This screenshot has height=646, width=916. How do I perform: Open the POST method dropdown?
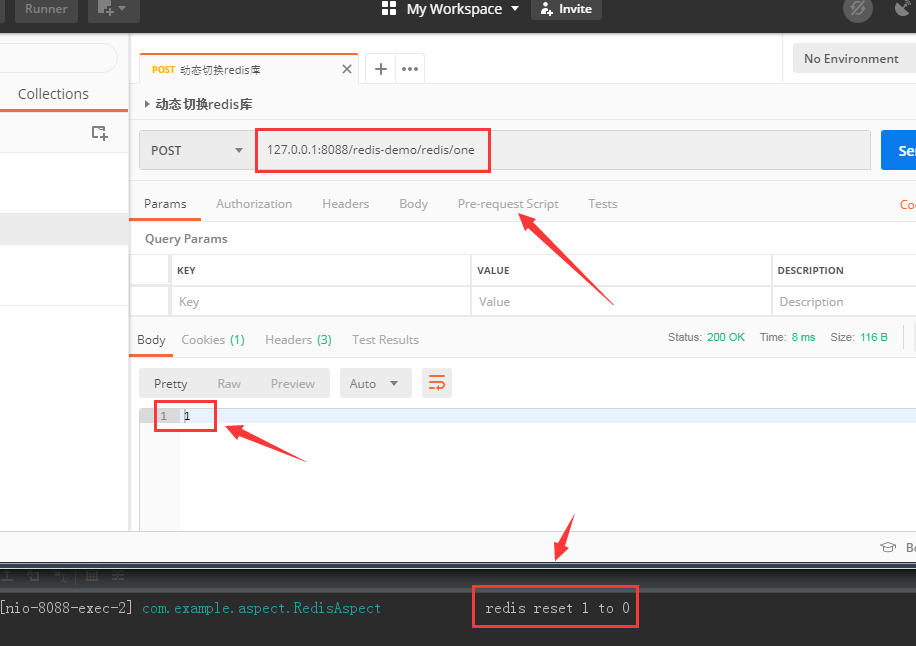[197, 151]
